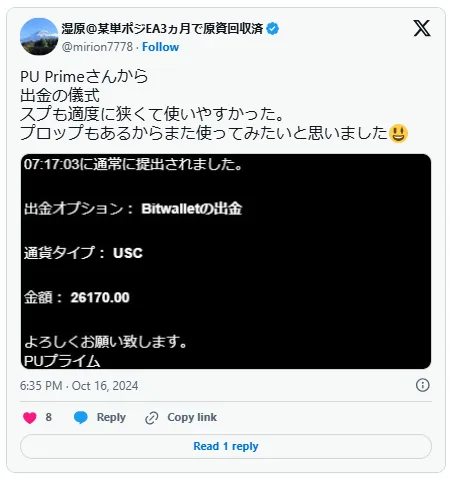Open the Read 1 reply button

click(226, 446)
